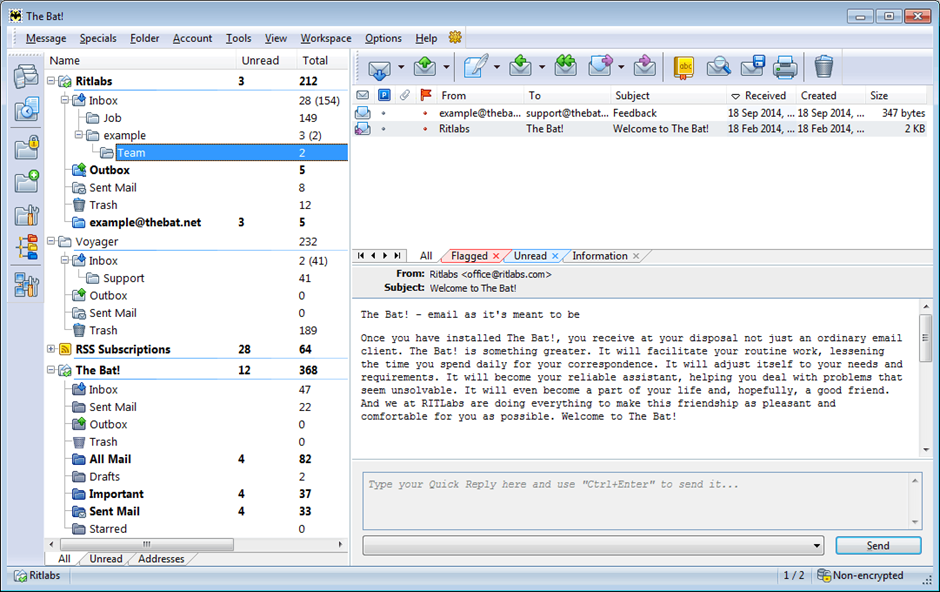
Task: Open the Address Book icon
Action: click(x=684, y=68)
